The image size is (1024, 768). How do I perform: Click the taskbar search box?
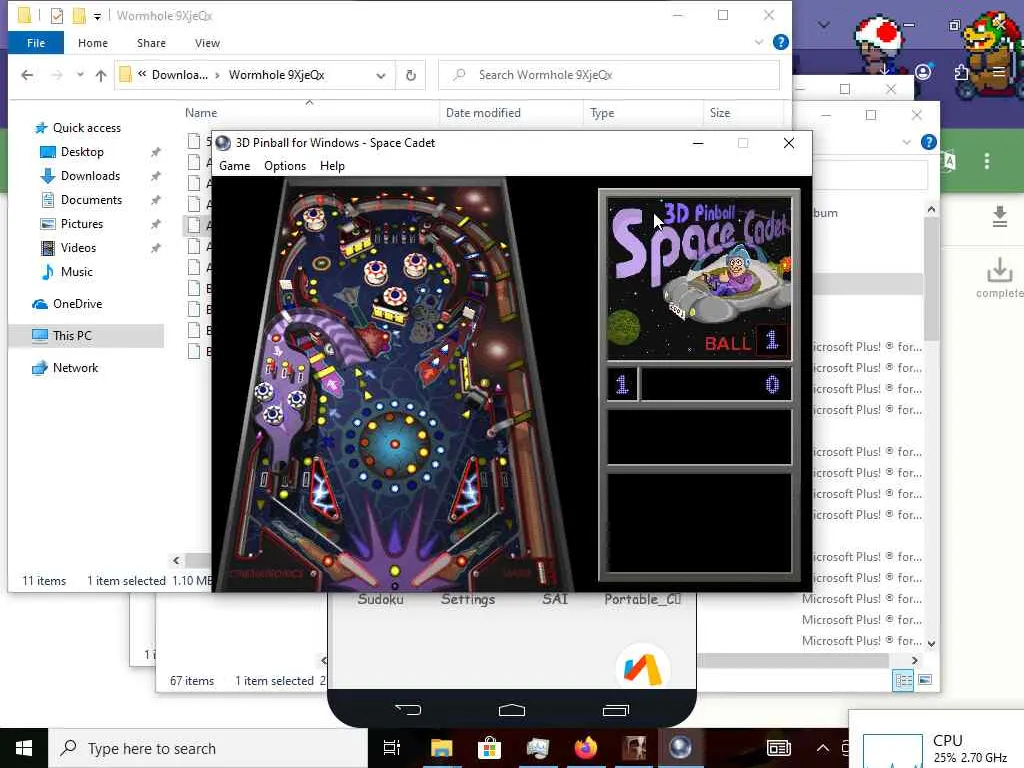coord(208,748)
